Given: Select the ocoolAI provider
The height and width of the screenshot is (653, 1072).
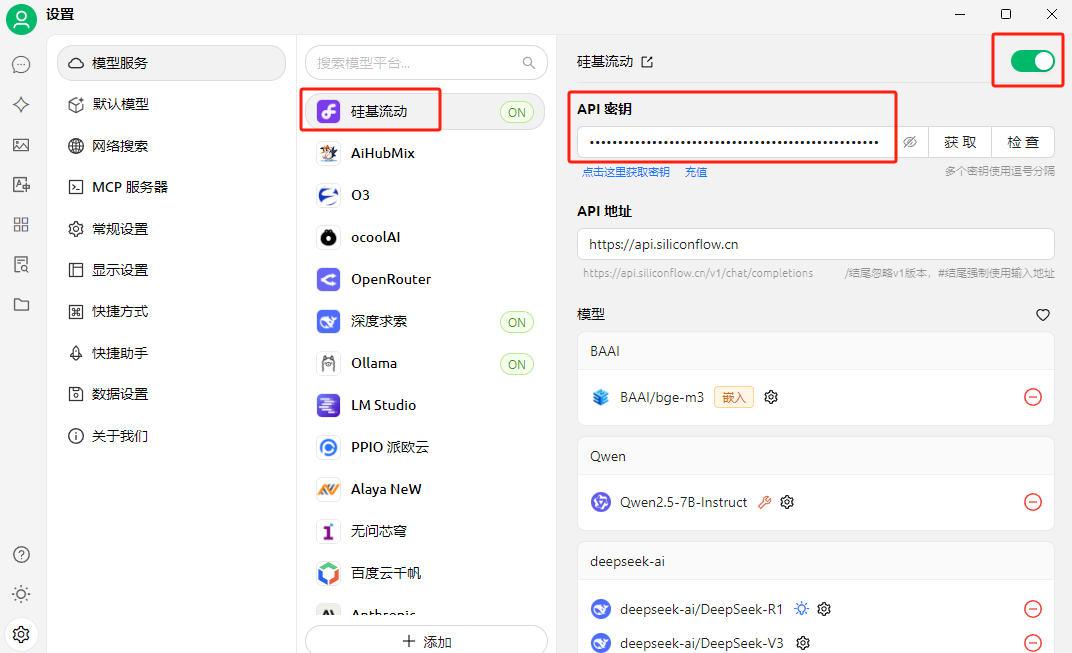Looking at the screenshot, I should (x=425, y=237).
